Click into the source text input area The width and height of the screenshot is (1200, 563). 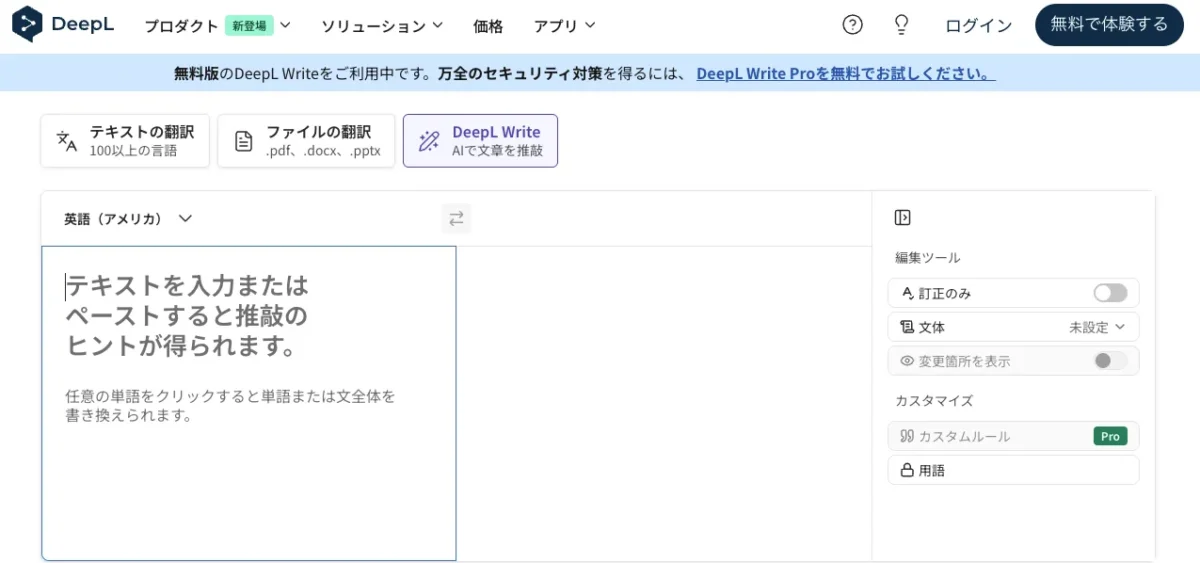pos(249,403)
